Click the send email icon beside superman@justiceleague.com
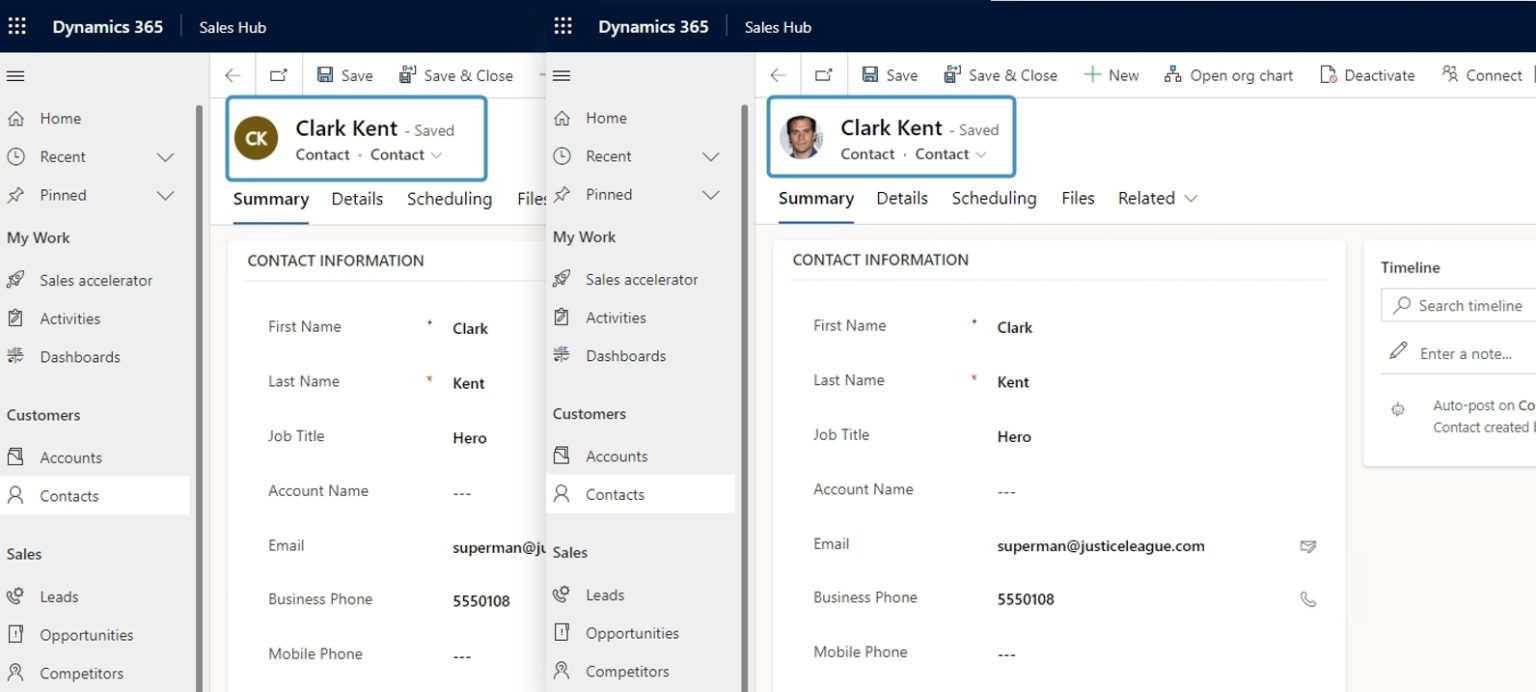Image resolution: width=1536 pixels, height=692 pixels. coord(1307,546)
